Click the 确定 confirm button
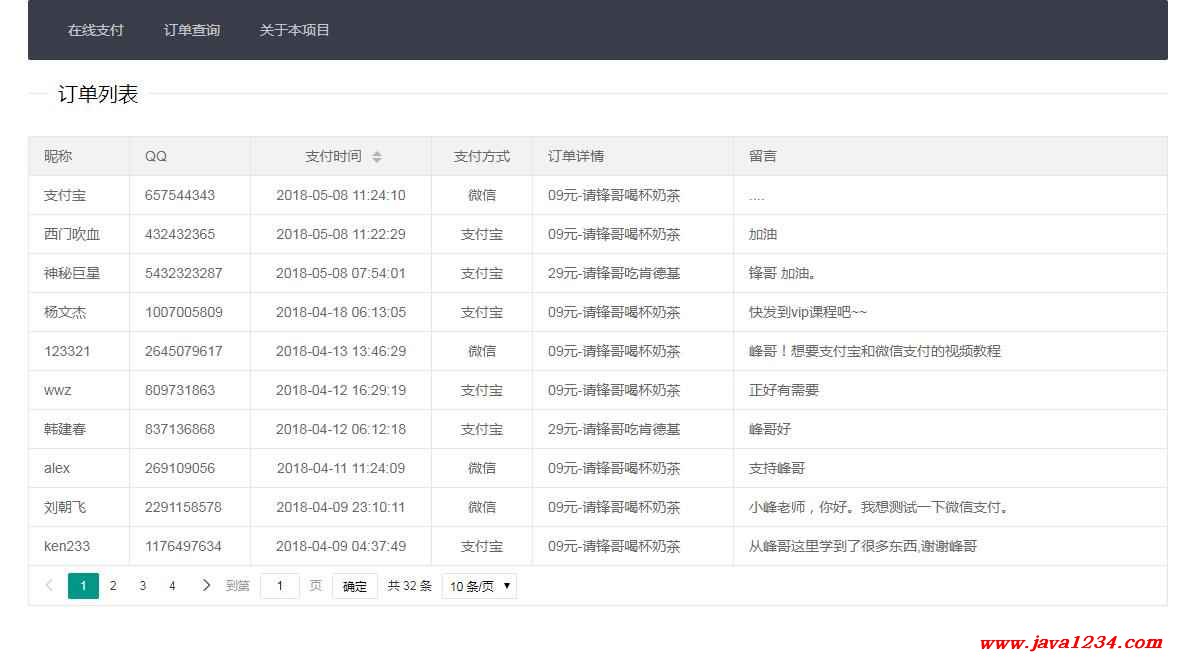Screen dimensions: 1177x666 coord(354,586)
